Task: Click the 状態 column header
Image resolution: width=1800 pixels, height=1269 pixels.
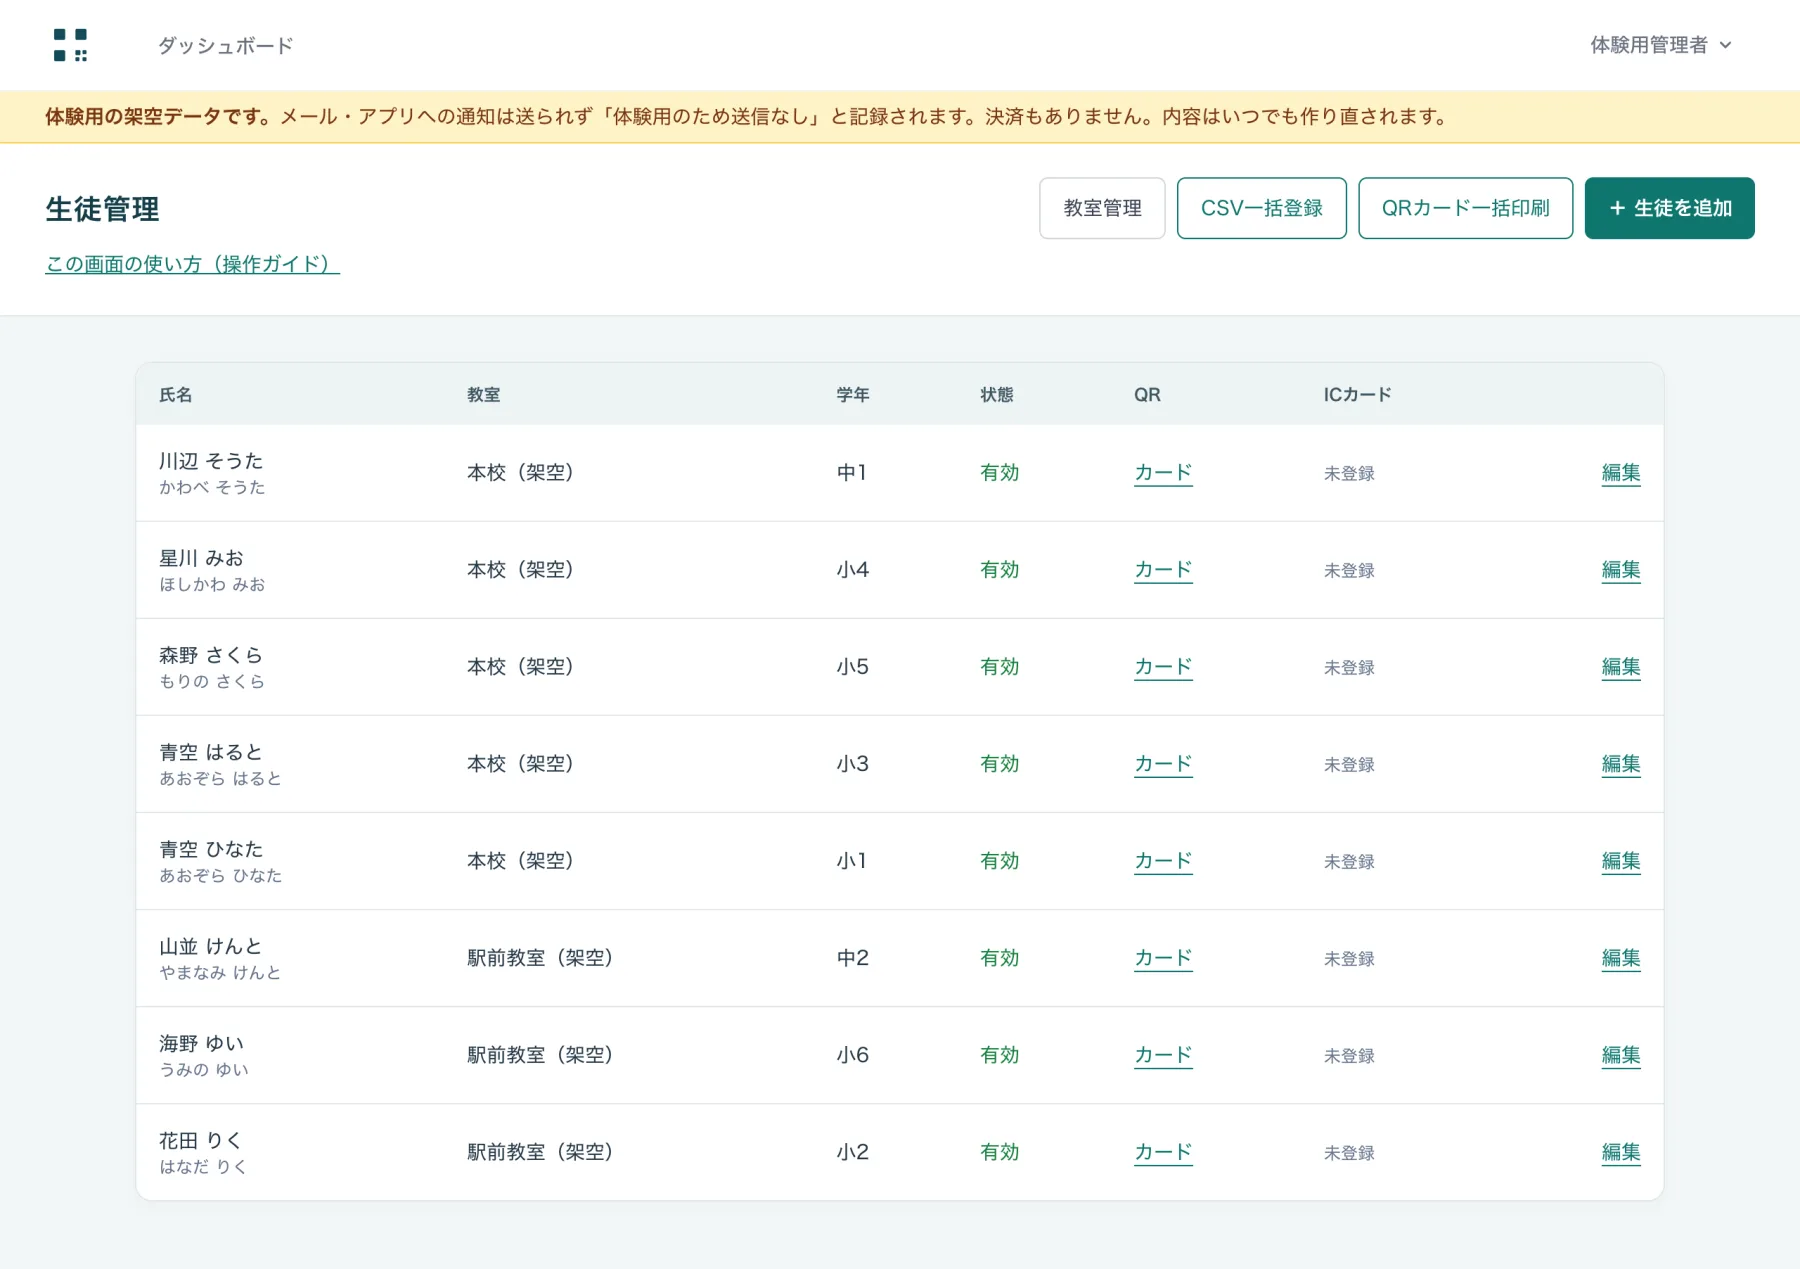Action: [997, 395]
